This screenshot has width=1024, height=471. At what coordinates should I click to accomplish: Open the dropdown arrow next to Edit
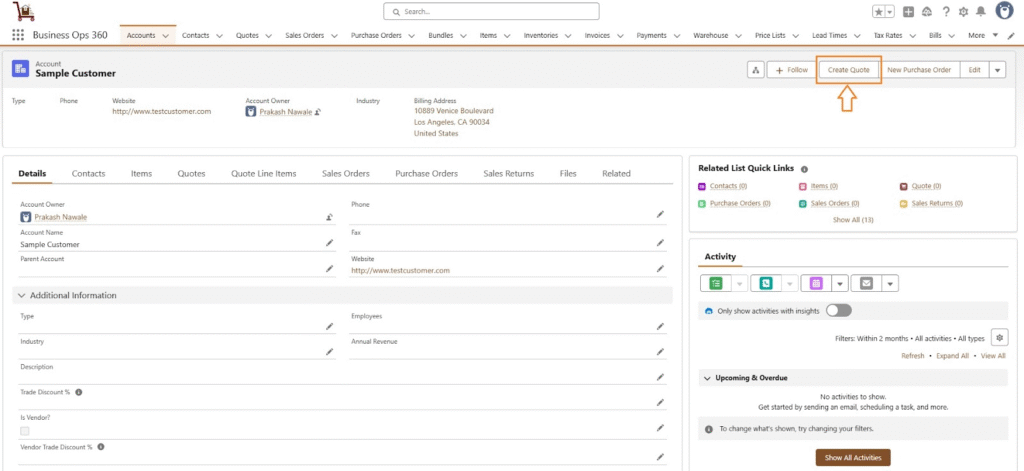point(997,70)
